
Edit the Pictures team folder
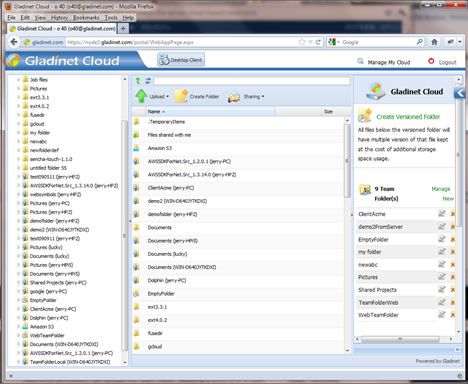(x=442, y=277)
